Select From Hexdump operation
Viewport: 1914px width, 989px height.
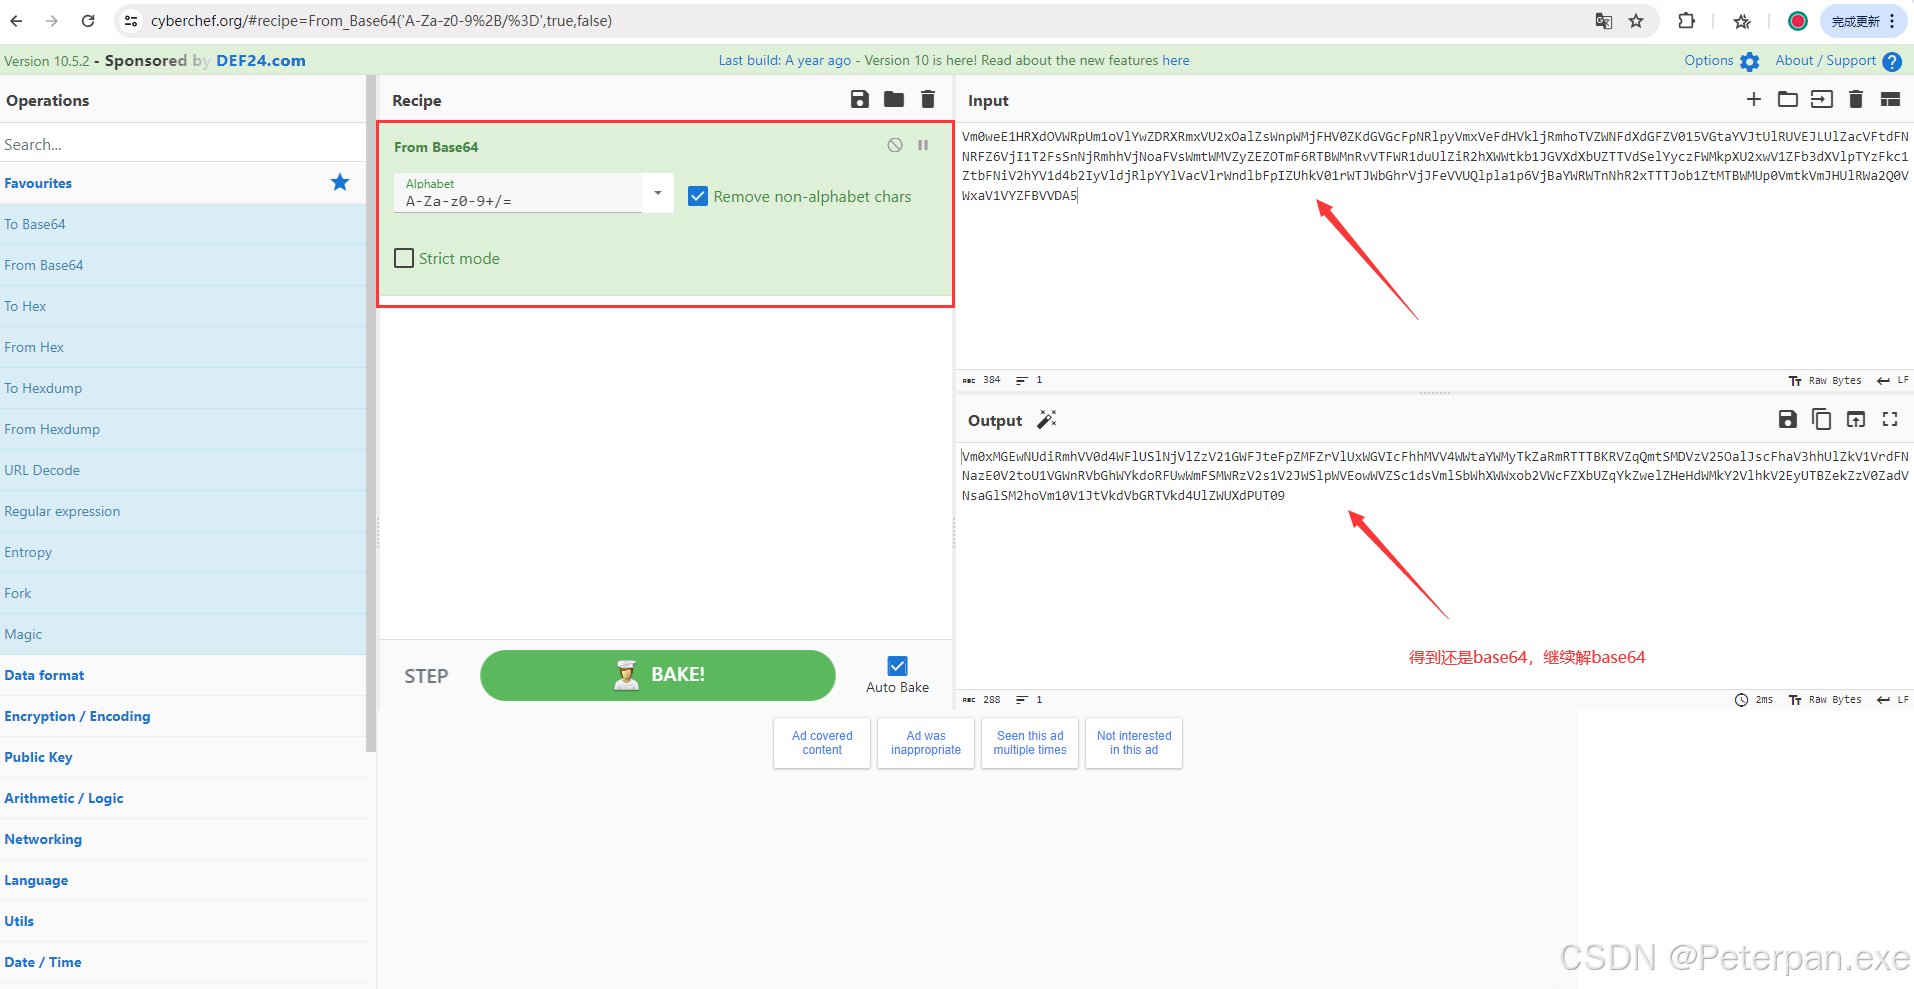click(x=182, y=429)
